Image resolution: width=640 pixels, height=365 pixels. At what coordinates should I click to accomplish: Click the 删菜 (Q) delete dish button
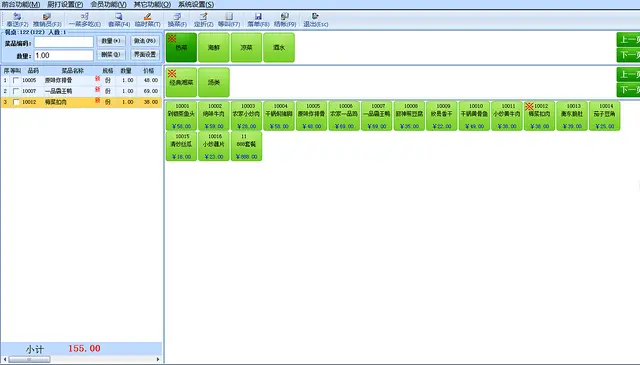pos(111,55)
